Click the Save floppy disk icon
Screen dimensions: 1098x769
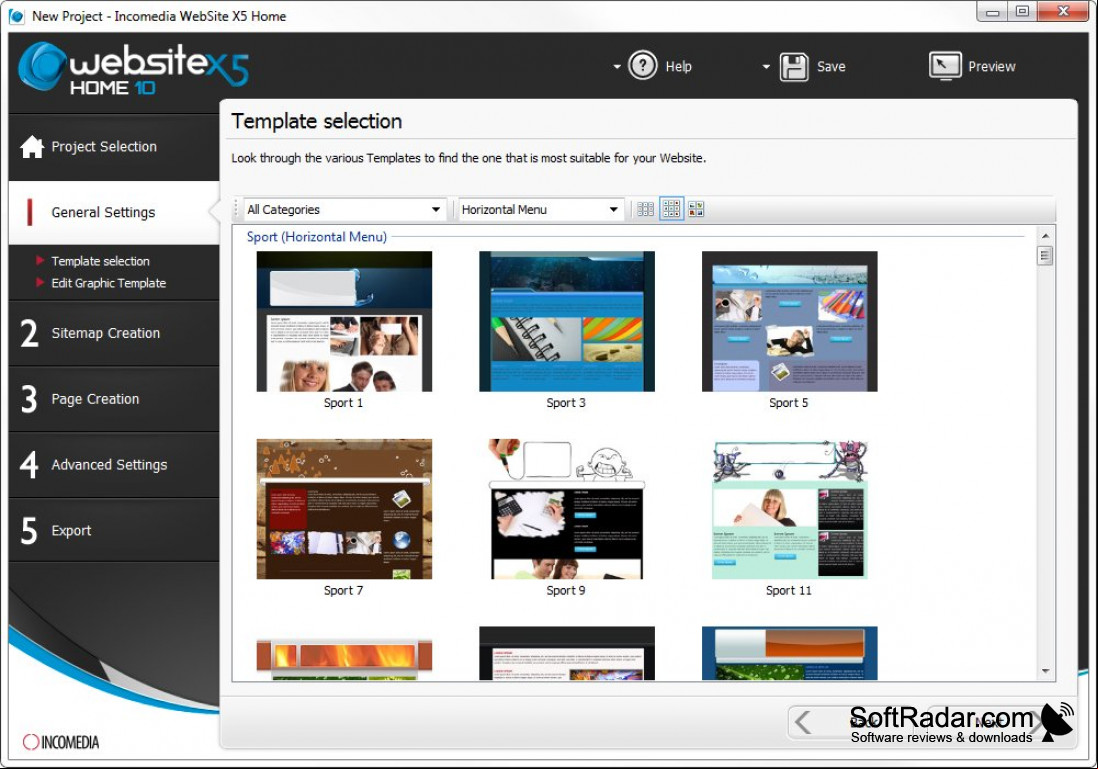[x=794, y=67]
